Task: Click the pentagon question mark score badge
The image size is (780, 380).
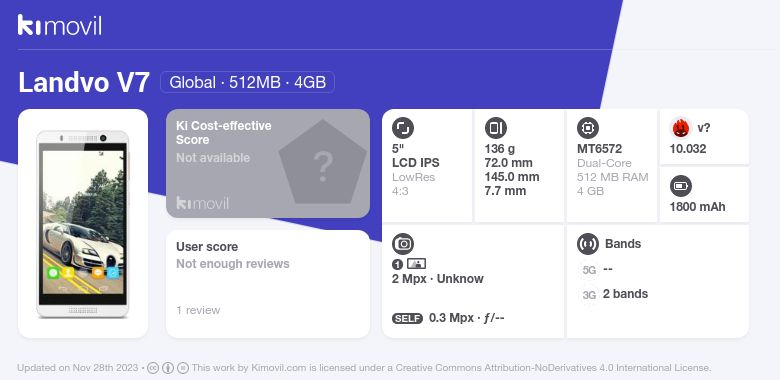Action: tap(322, 162)
